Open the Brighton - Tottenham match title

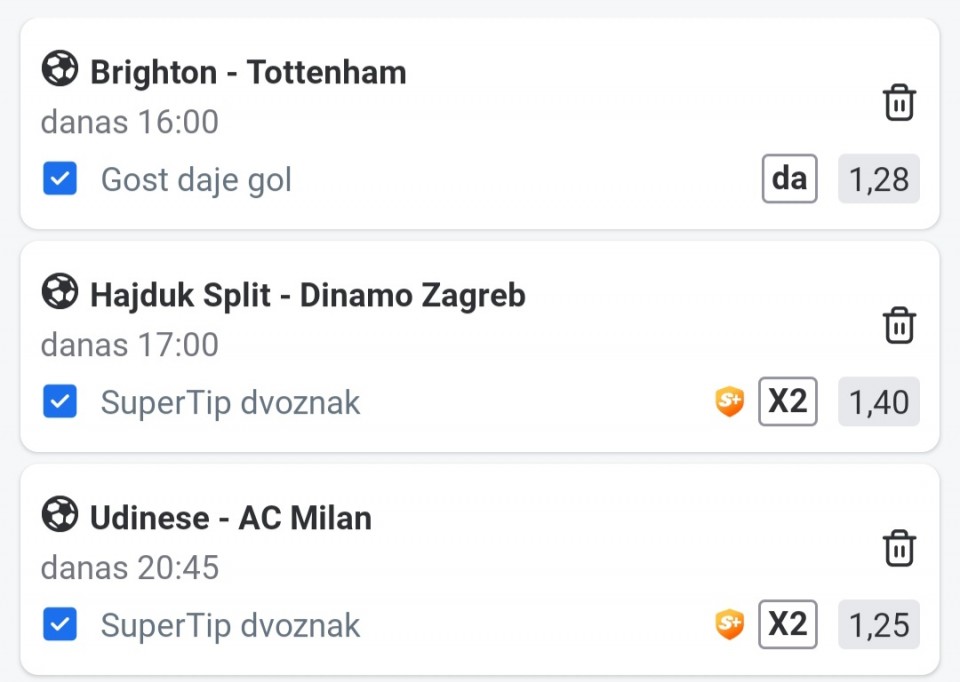(x=248, y=72)
